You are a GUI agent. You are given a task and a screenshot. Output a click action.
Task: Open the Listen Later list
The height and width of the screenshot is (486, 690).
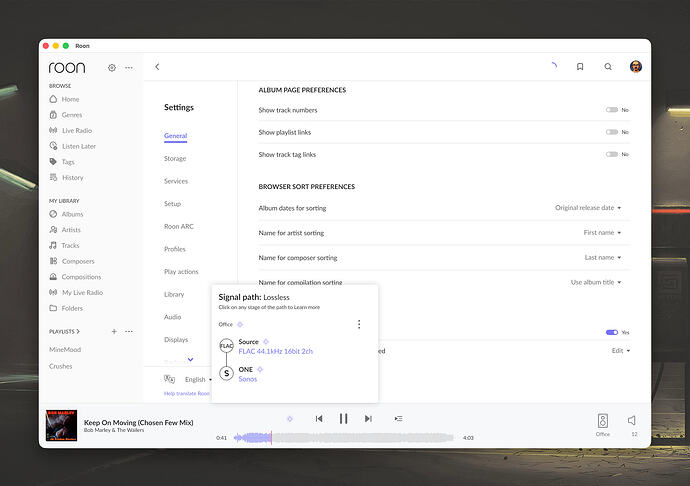click(72, 146)
